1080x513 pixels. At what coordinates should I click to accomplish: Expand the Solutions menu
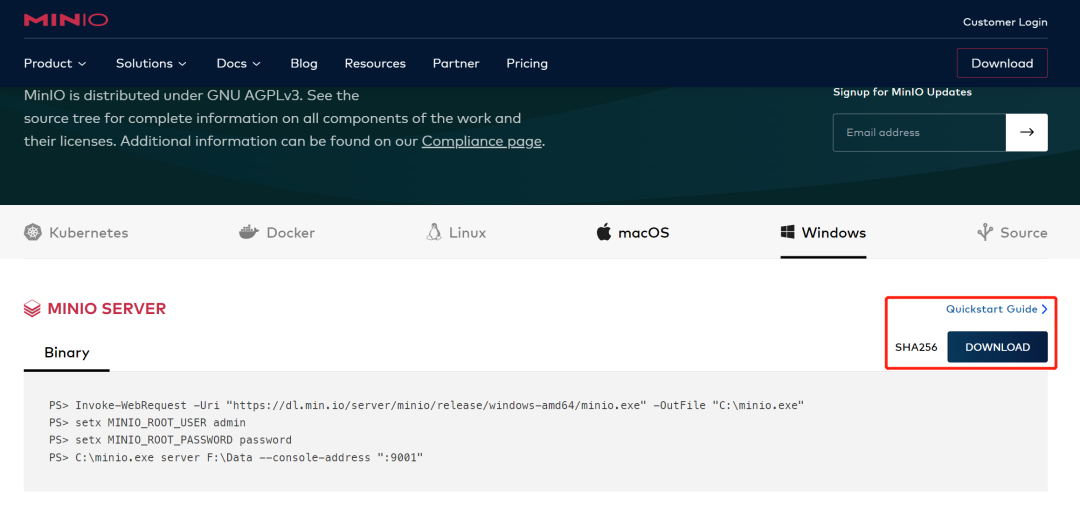(151, 63)
